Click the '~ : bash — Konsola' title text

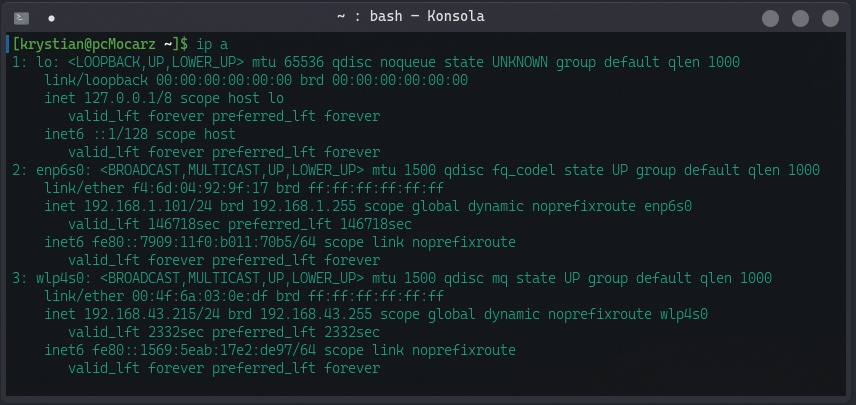(x=411, y=17)
